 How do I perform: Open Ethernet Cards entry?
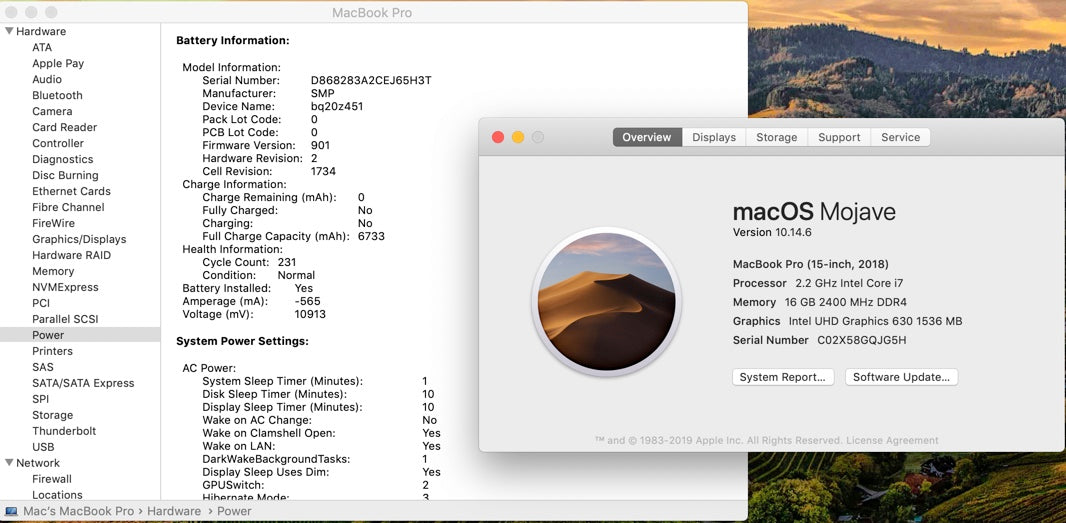tap(71, 191)
